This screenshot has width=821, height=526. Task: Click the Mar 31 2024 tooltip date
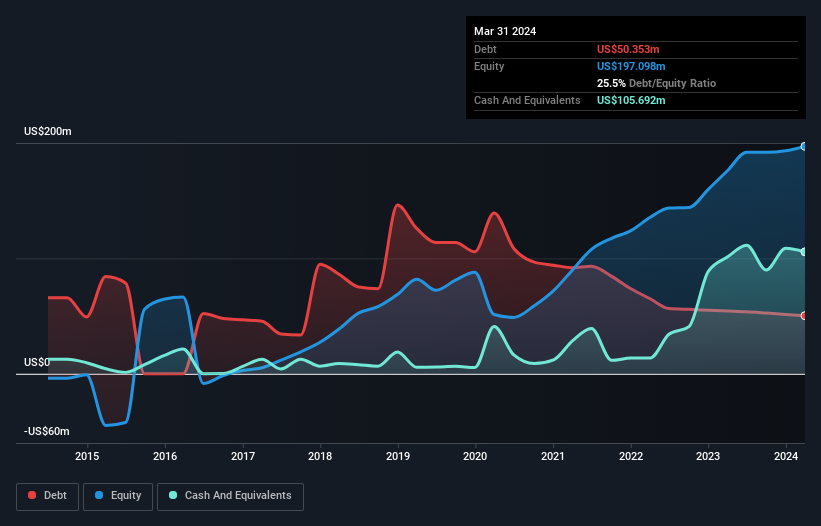pos(505,31)
